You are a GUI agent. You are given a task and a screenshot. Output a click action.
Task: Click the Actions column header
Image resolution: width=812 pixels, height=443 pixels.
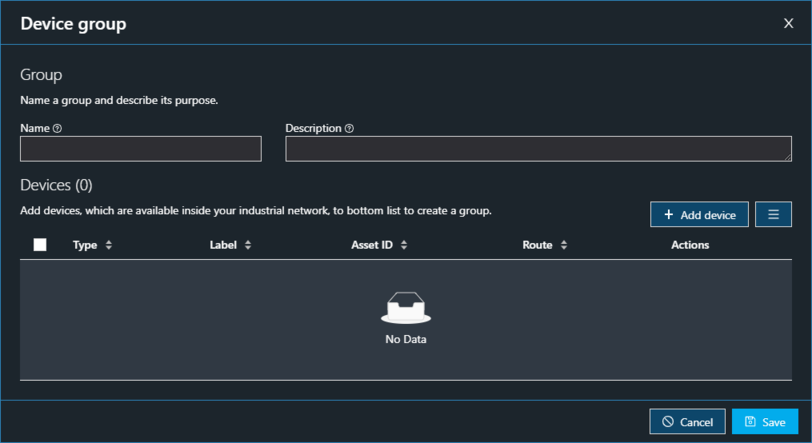(x=690, y=245)
